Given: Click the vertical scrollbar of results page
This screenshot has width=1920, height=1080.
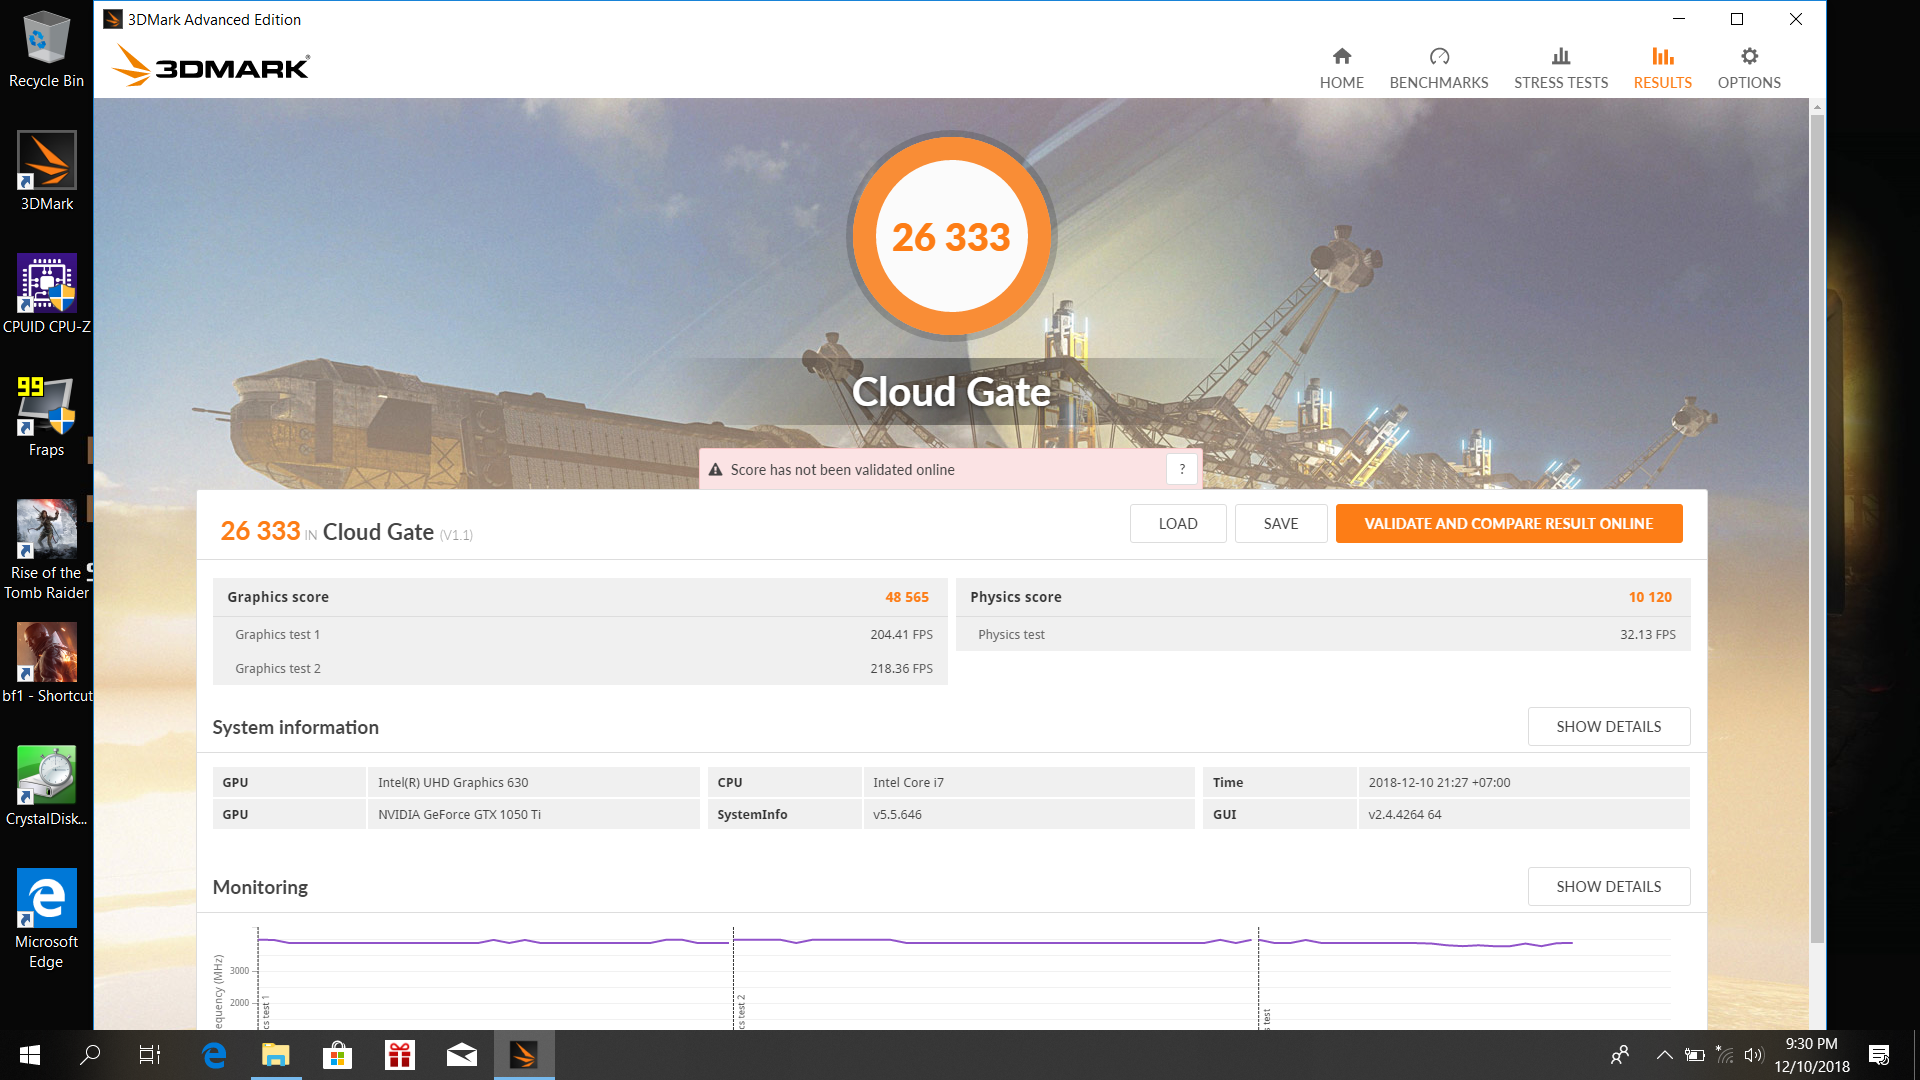Looking at the screenshot, I should pos(1817,530).
